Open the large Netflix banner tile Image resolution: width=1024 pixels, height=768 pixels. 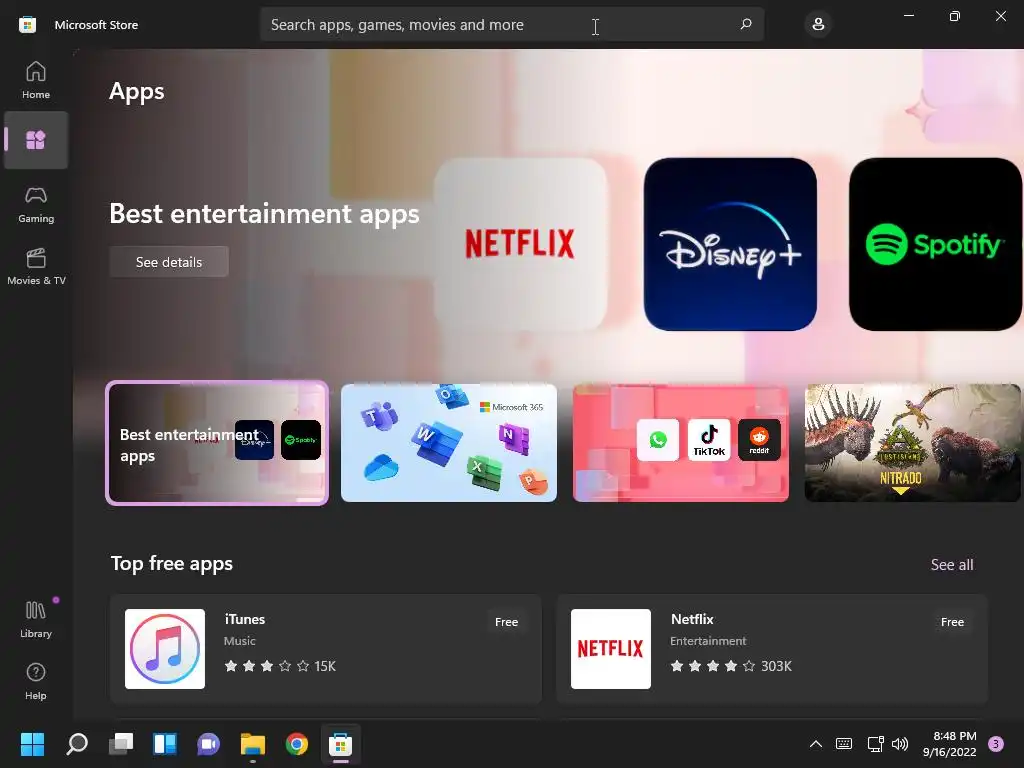coord(520,244)
